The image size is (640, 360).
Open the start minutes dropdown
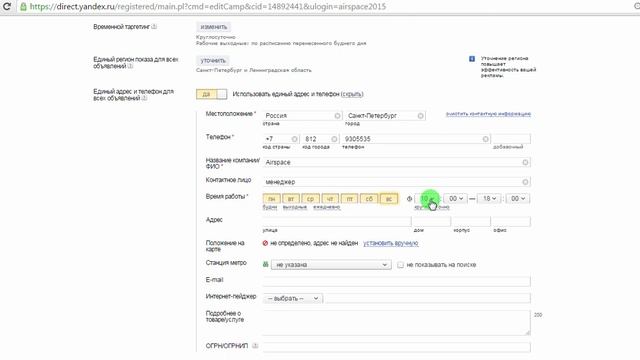click(456, 199)
